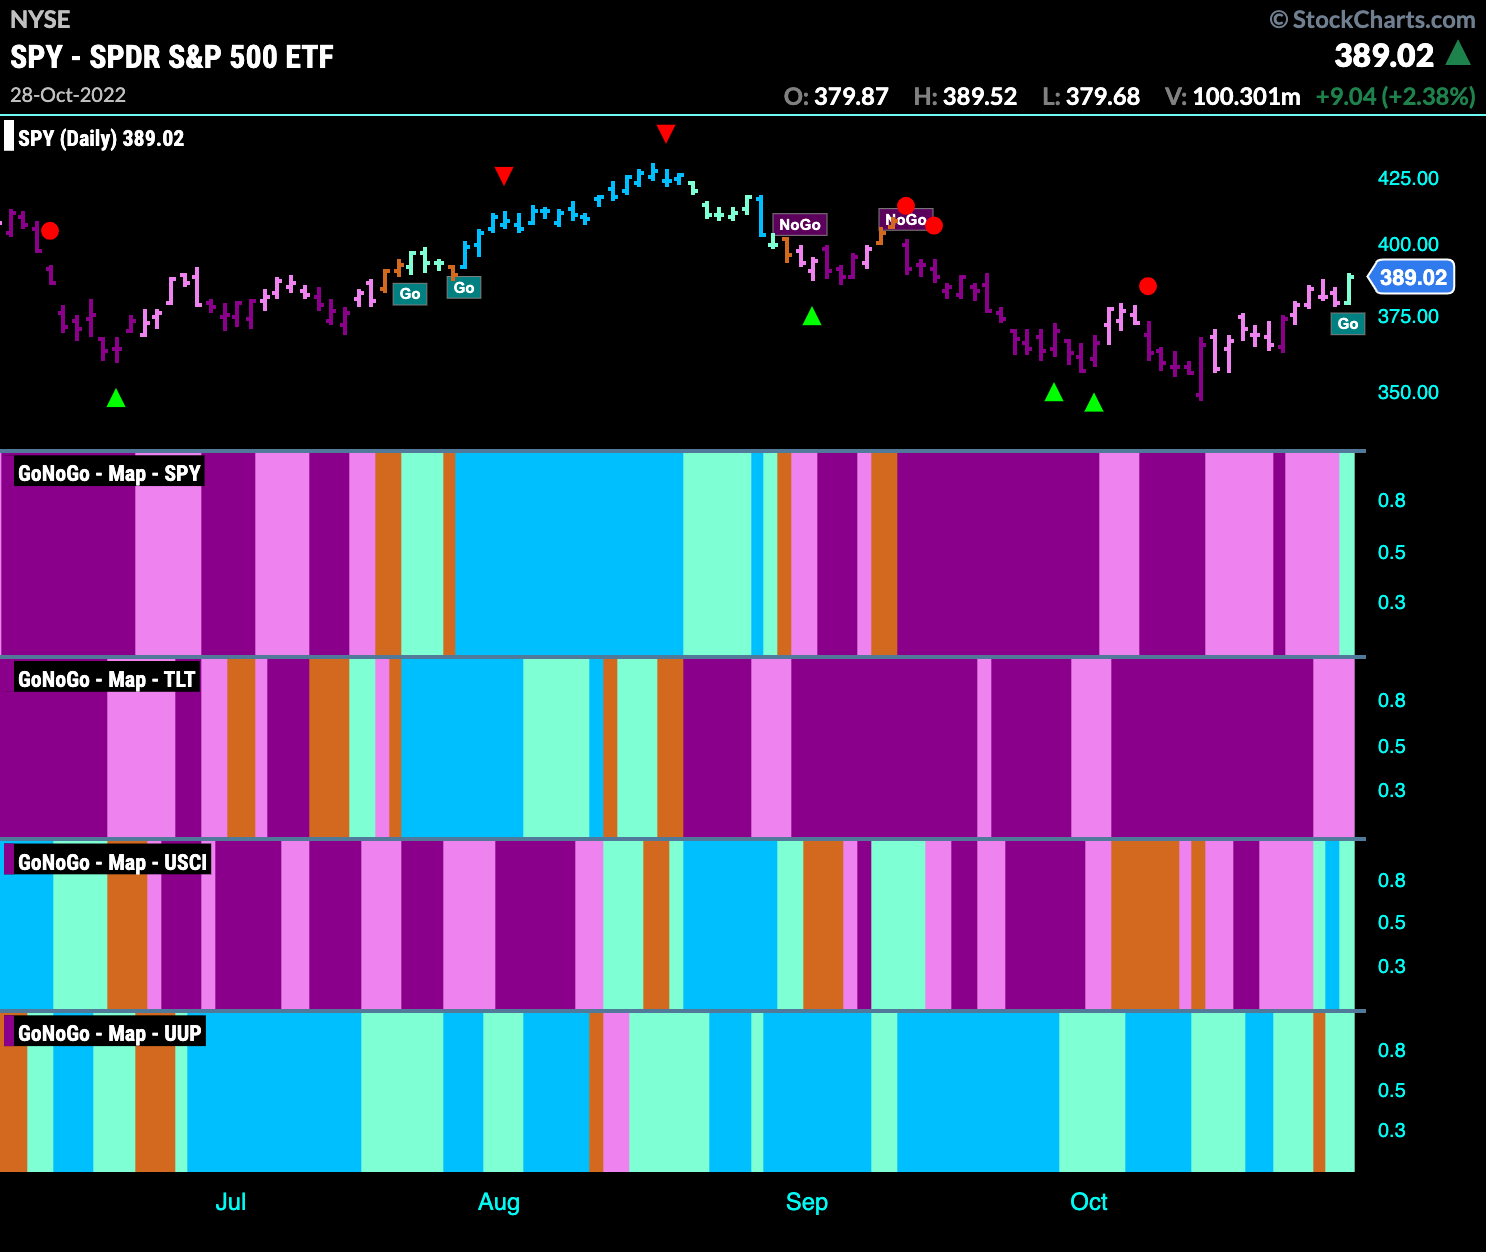The image size is (1486, 1252).
Task: Click the 400.00 price axis label
Action: click(1408, 244)
